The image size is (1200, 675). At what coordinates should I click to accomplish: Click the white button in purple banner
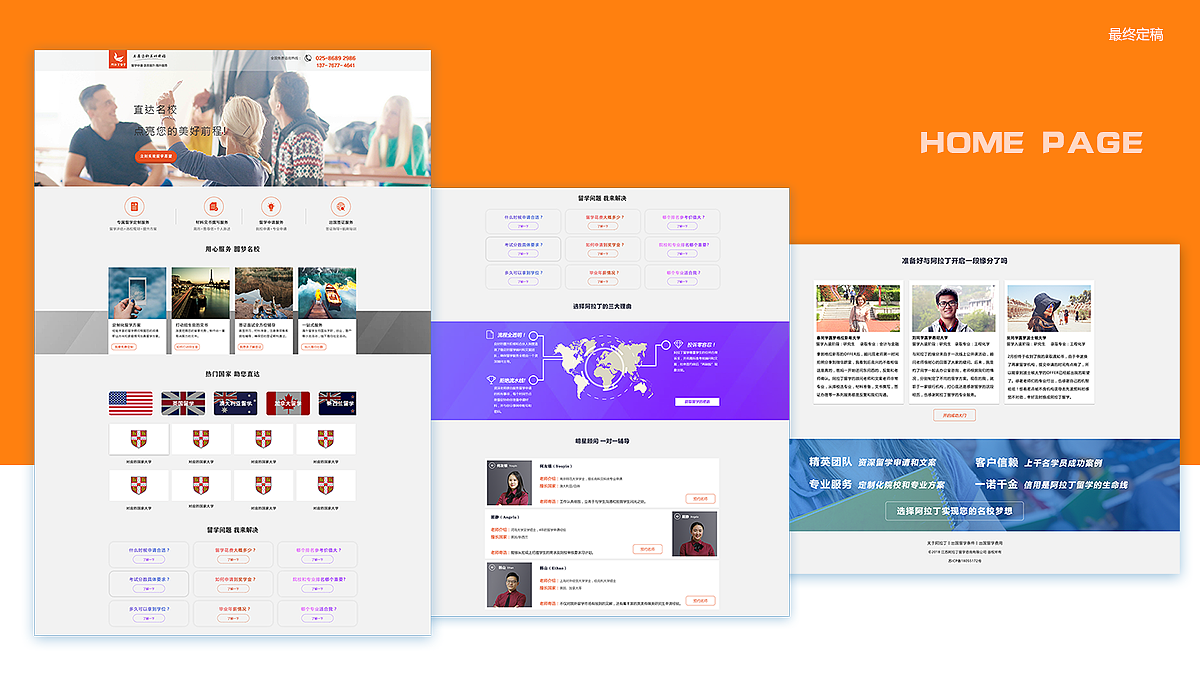(x=697, y=402)
